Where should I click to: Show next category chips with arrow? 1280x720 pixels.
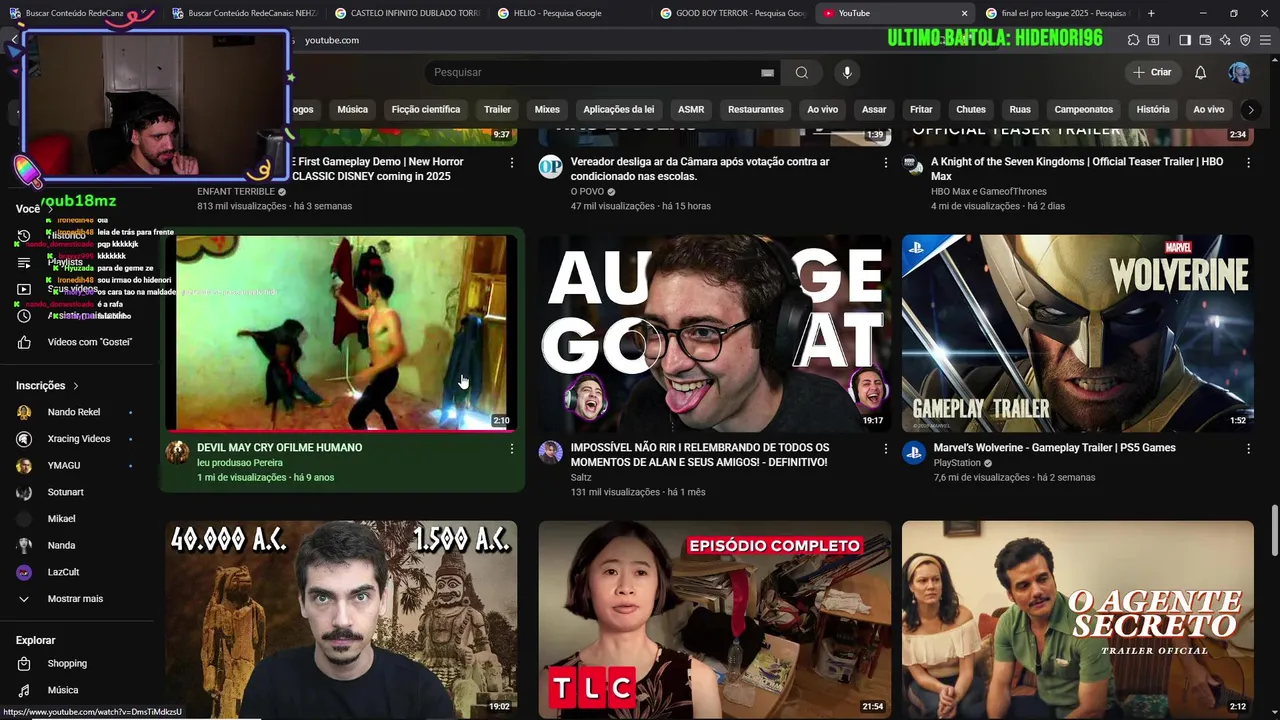pyautogui.click(x=1250, y=110)
